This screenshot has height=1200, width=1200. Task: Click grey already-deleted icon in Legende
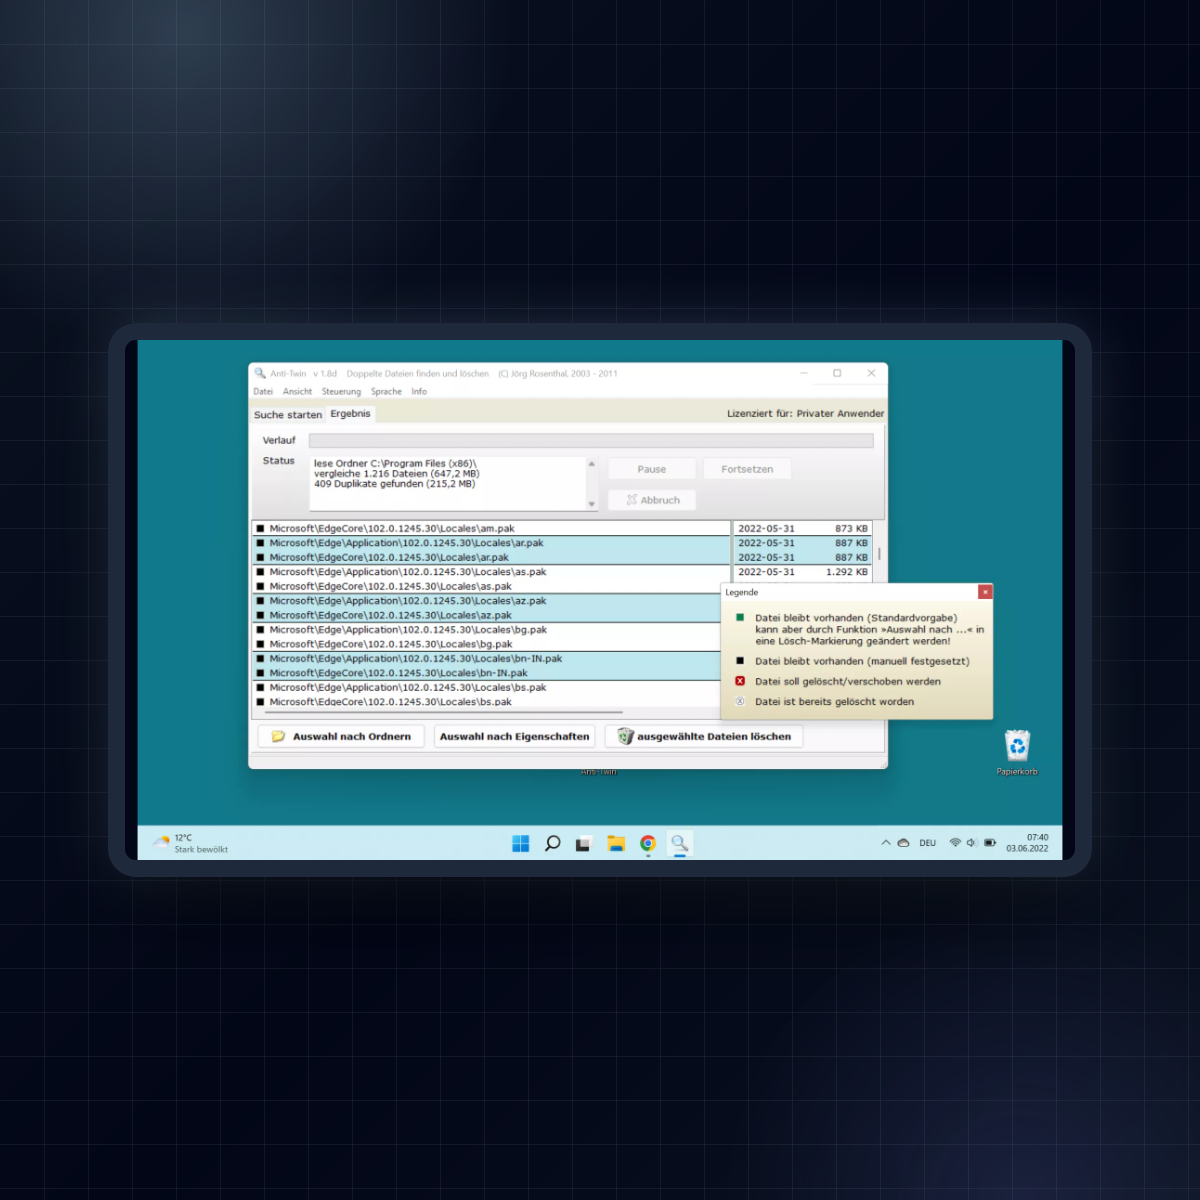[740, 701]
